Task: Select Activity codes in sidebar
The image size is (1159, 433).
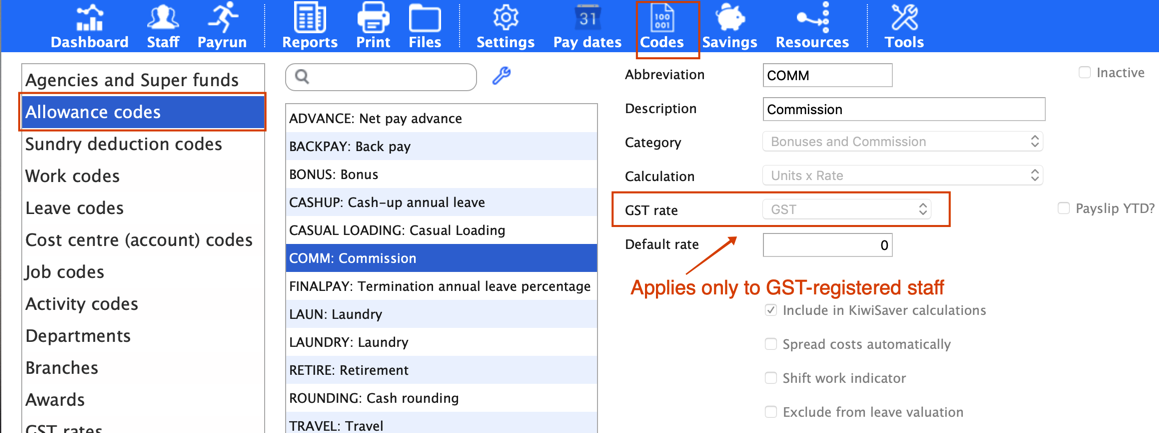Action: point(143,304)
